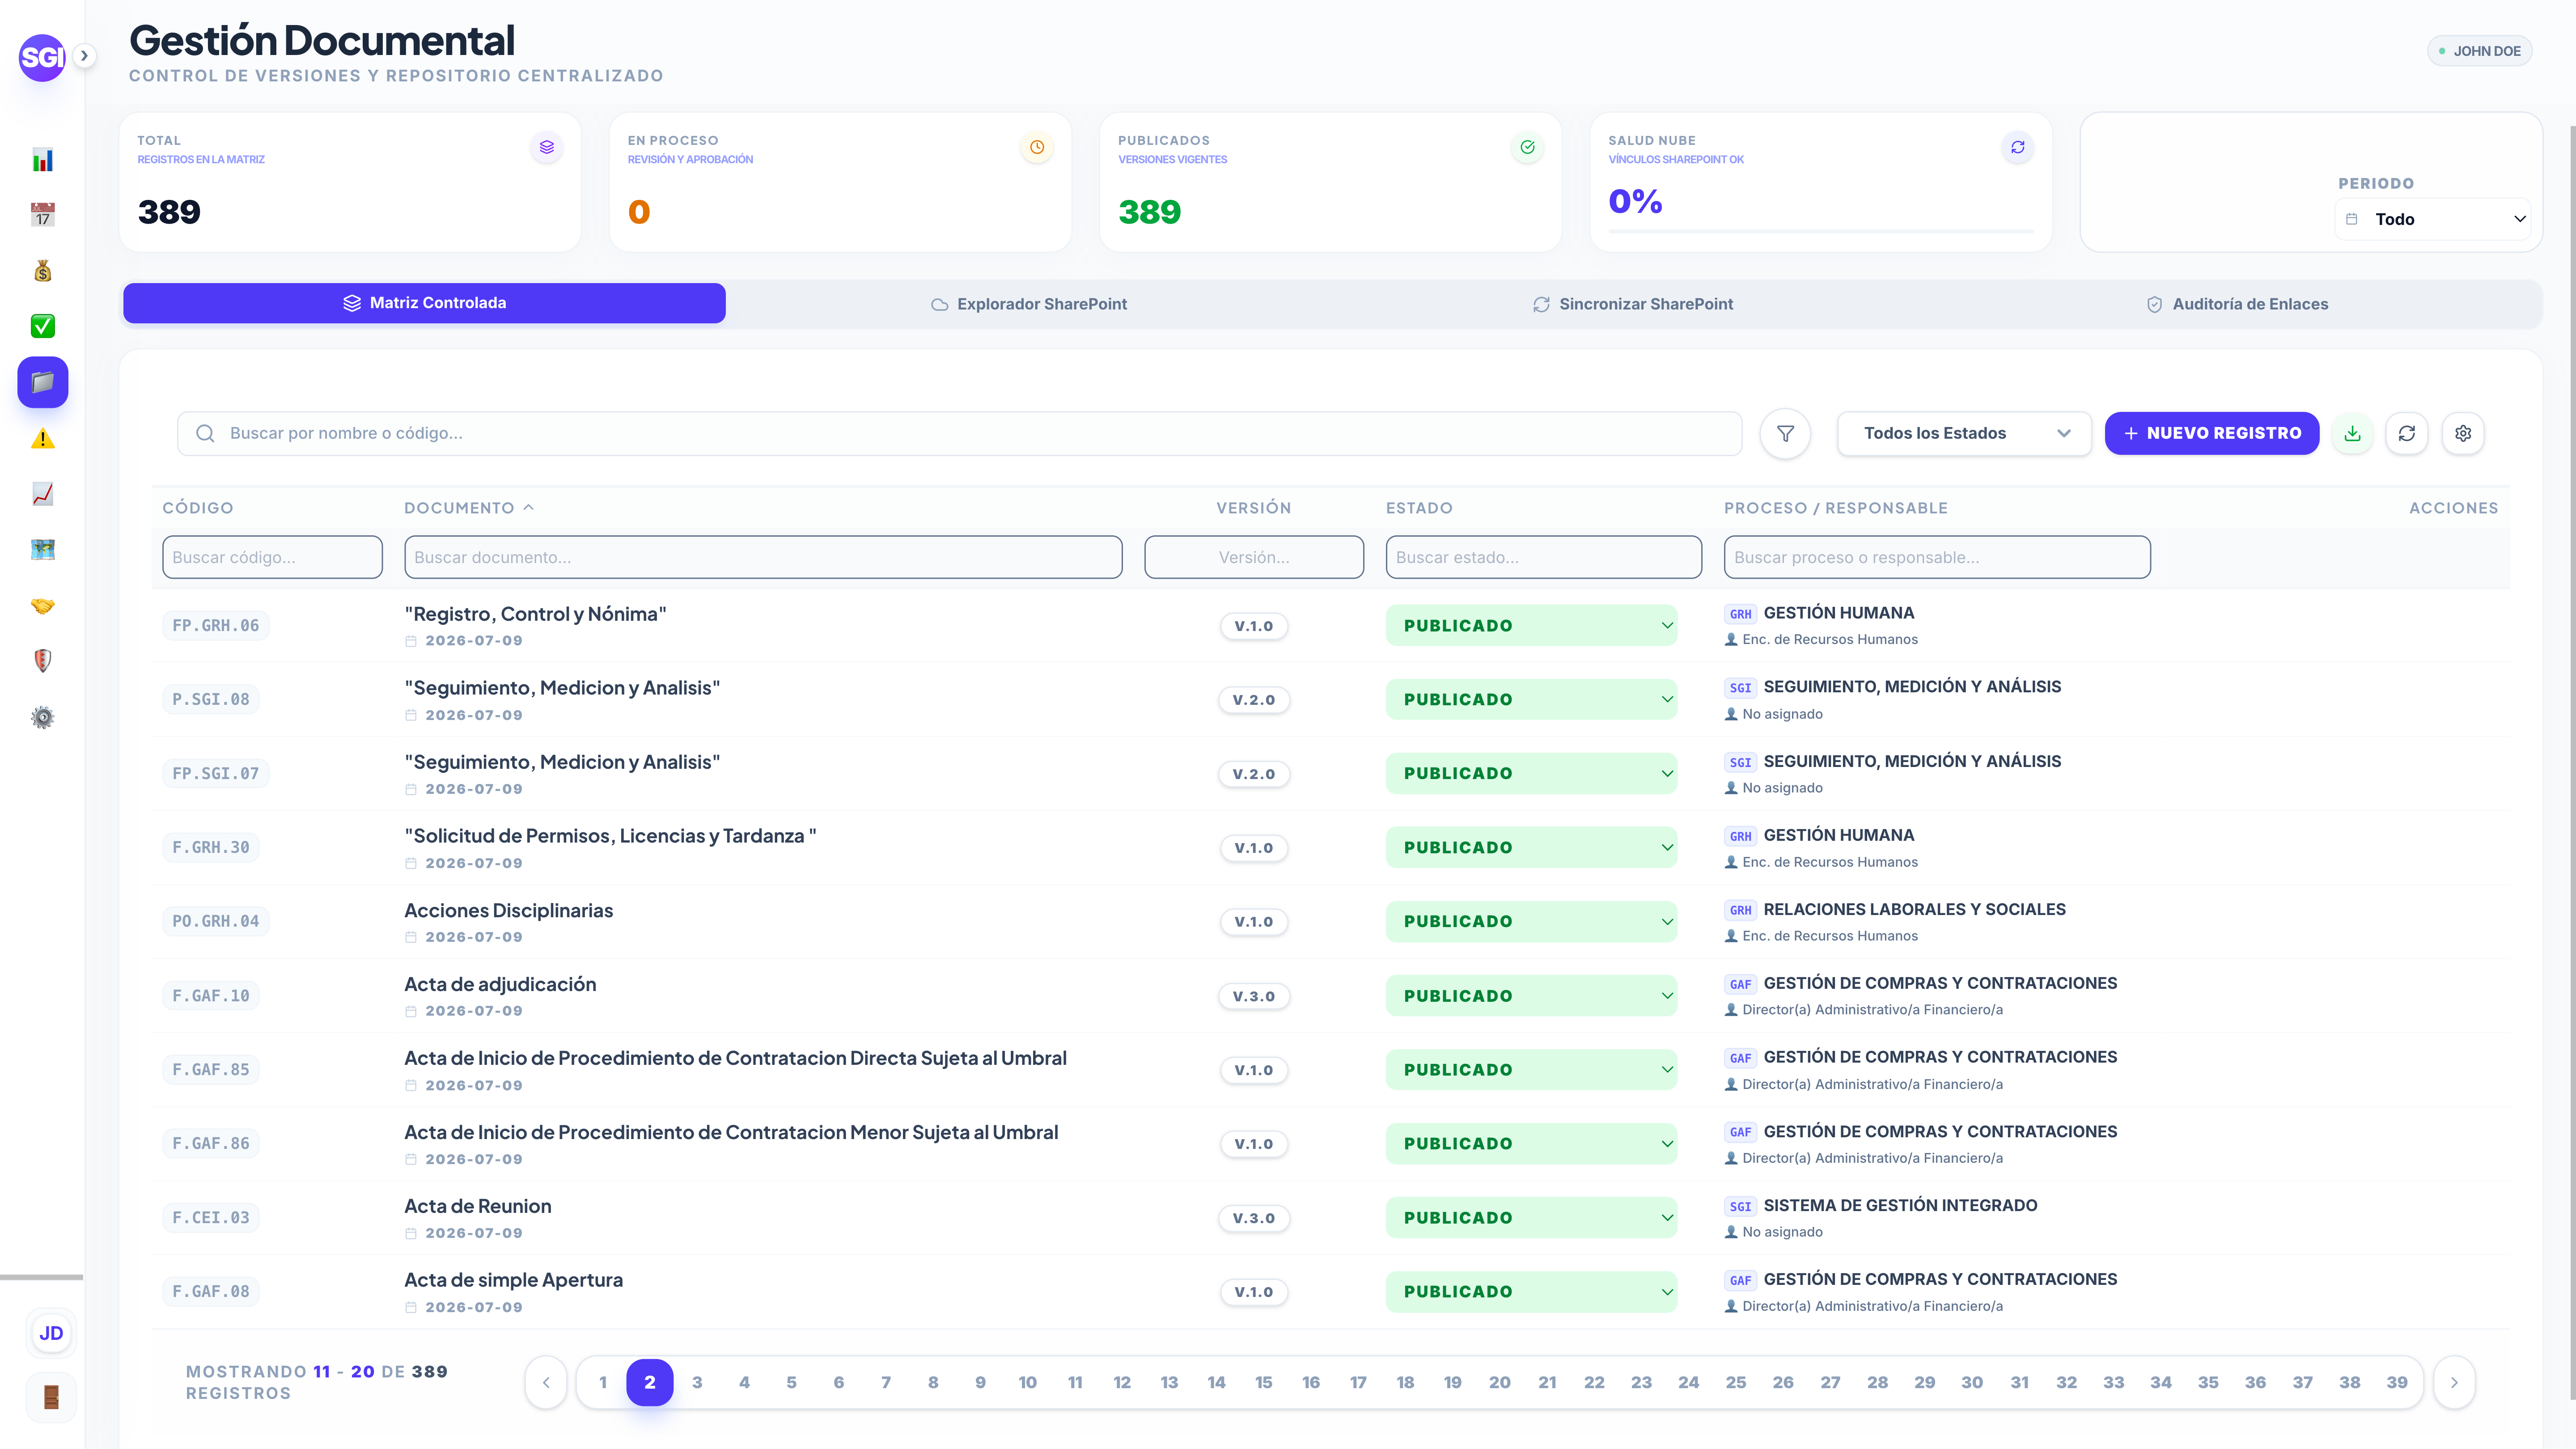
Task: Click the funnel filter icon button
Action: 1785,433
